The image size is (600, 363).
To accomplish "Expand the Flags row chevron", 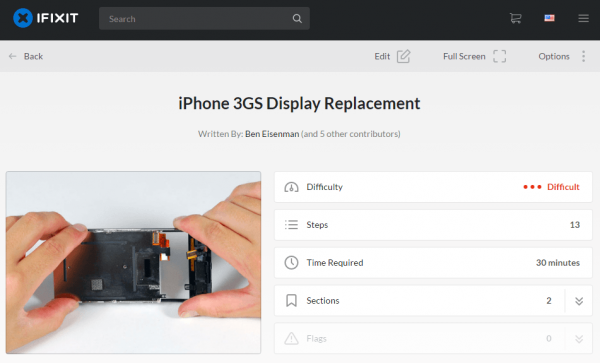I will pos(579,339).
